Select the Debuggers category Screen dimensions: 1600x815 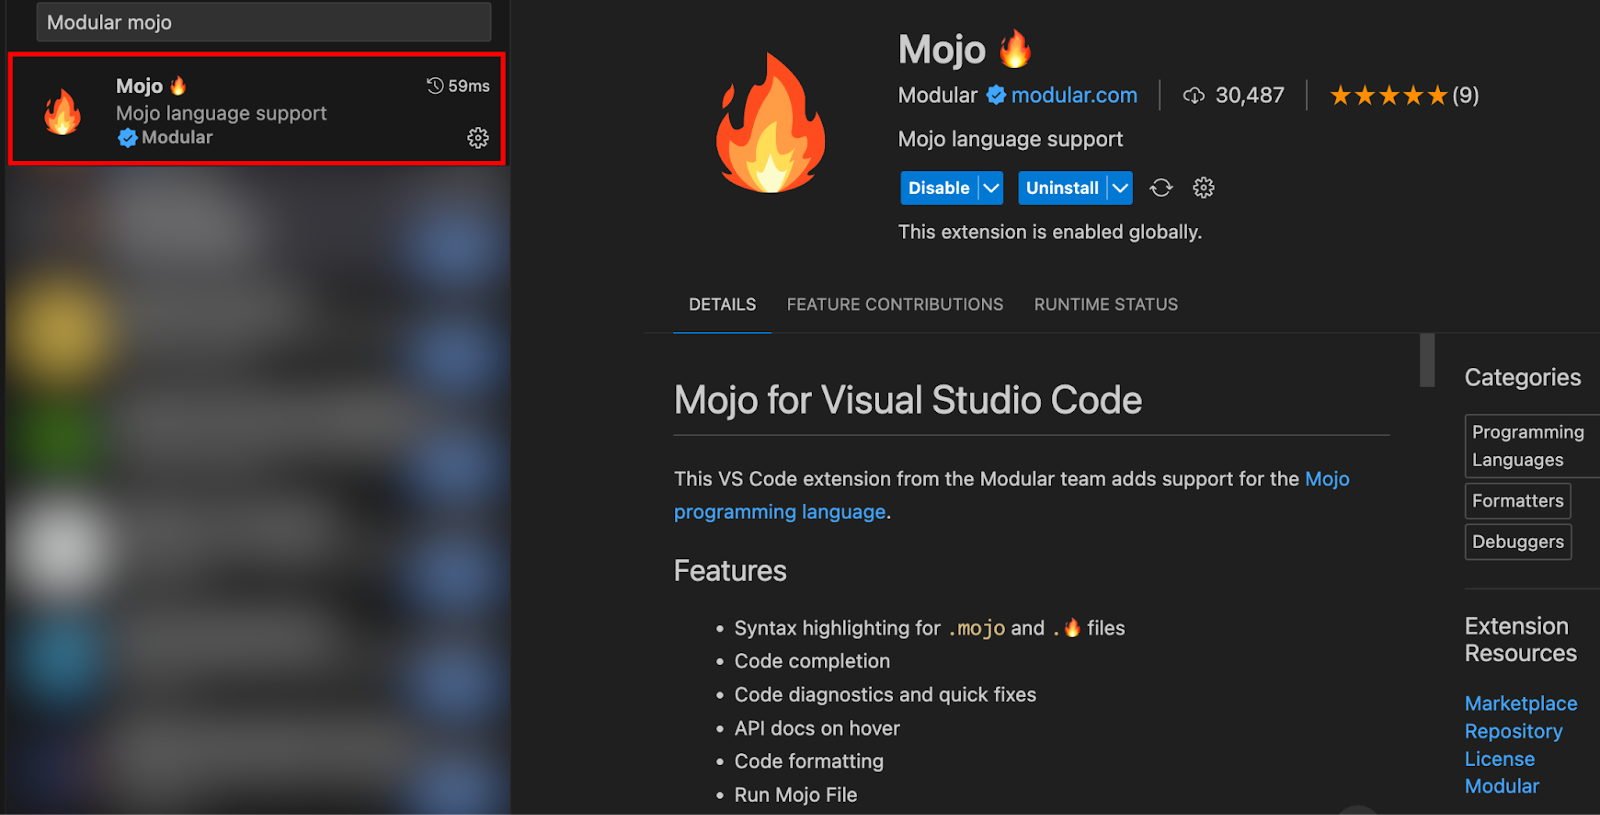click(x=1518, y=542)
